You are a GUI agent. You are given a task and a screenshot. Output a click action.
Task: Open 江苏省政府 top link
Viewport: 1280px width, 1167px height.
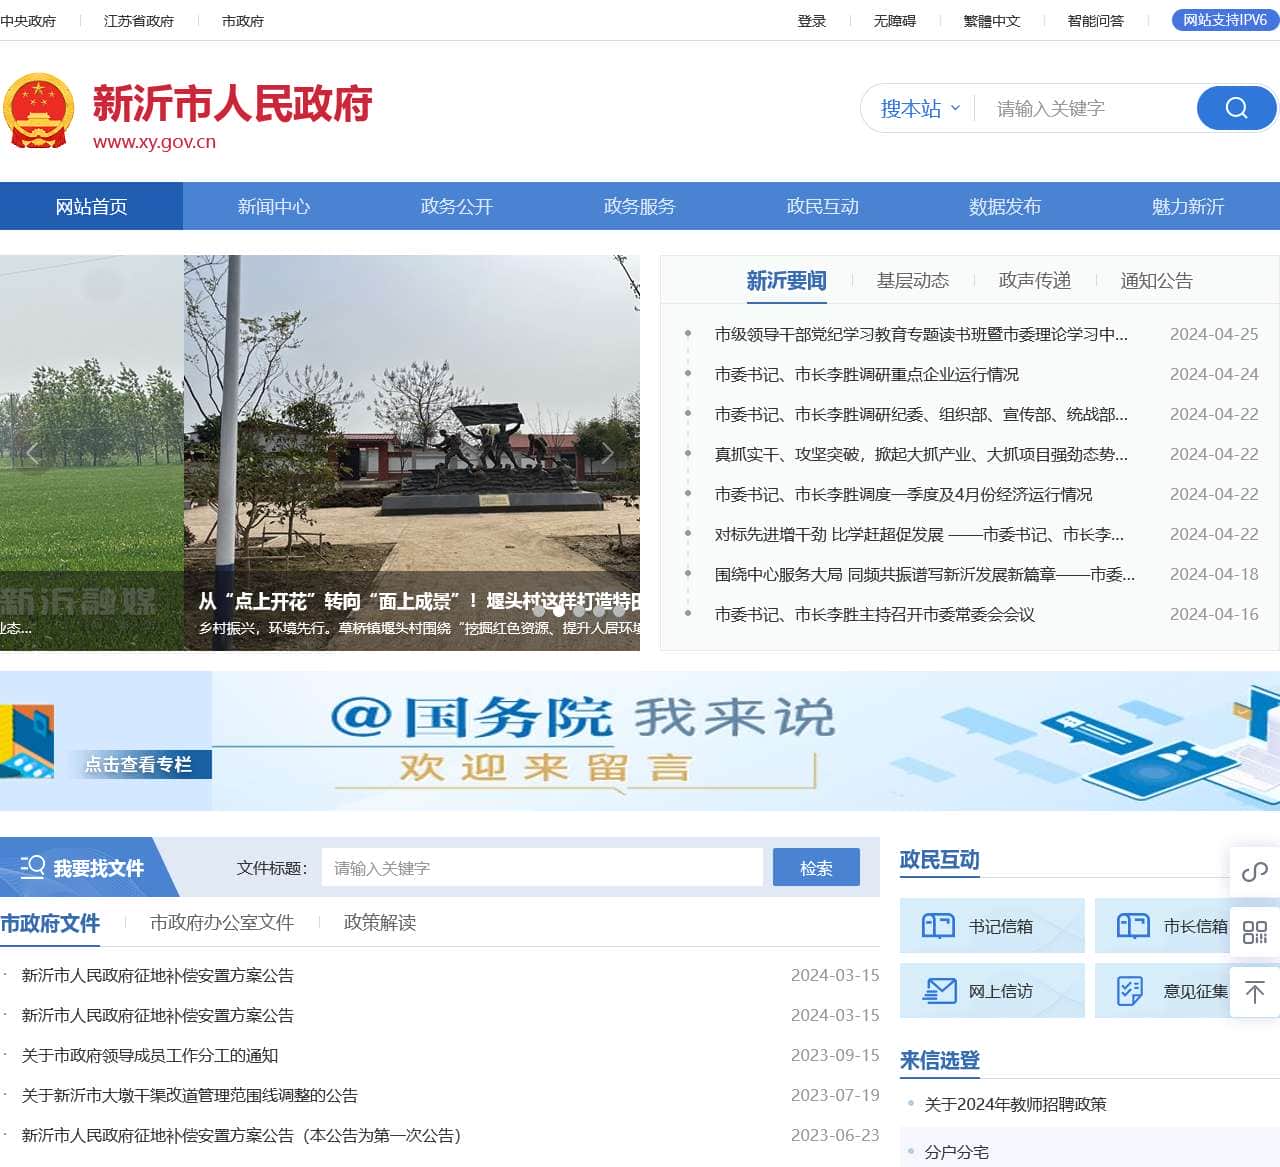click(139, 21)
